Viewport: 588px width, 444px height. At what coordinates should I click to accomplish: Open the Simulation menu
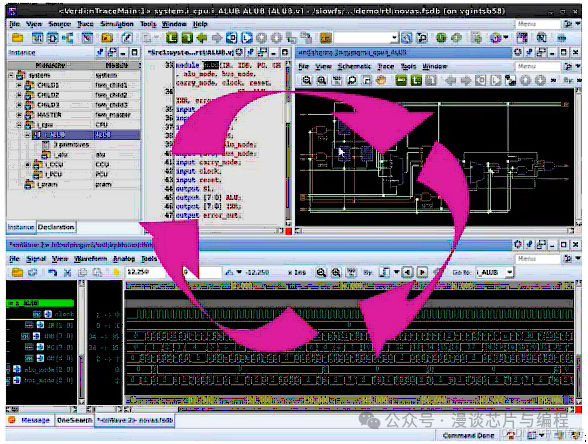(x=117, y=24)
